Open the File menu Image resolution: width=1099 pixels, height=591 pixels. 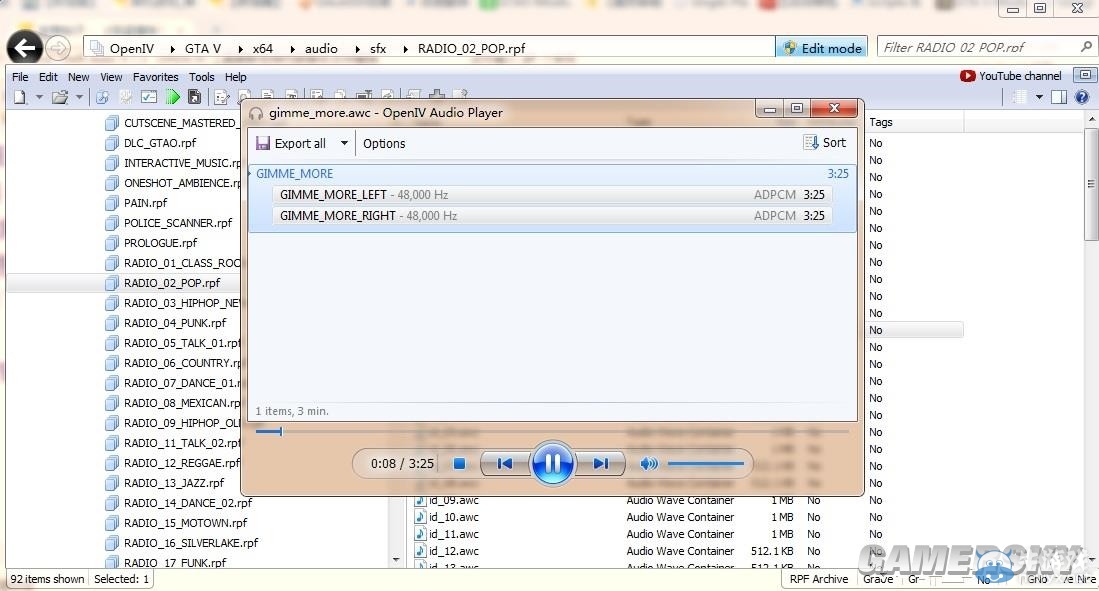[20, 77]
